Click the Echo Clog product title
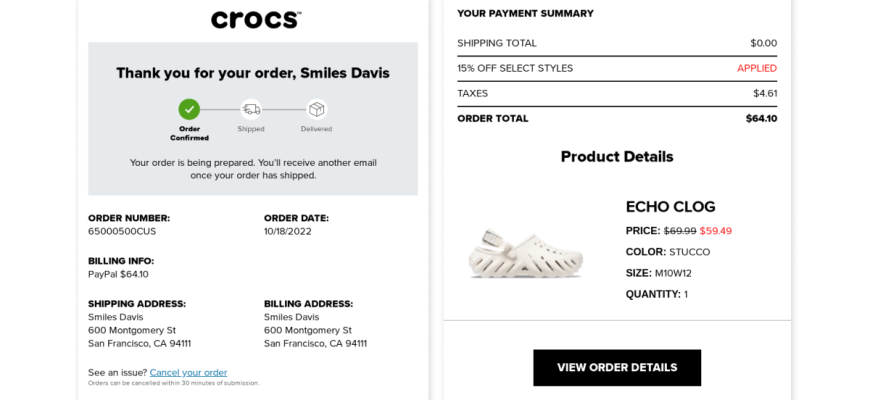870x400 pixels. (x=670, y=207)
